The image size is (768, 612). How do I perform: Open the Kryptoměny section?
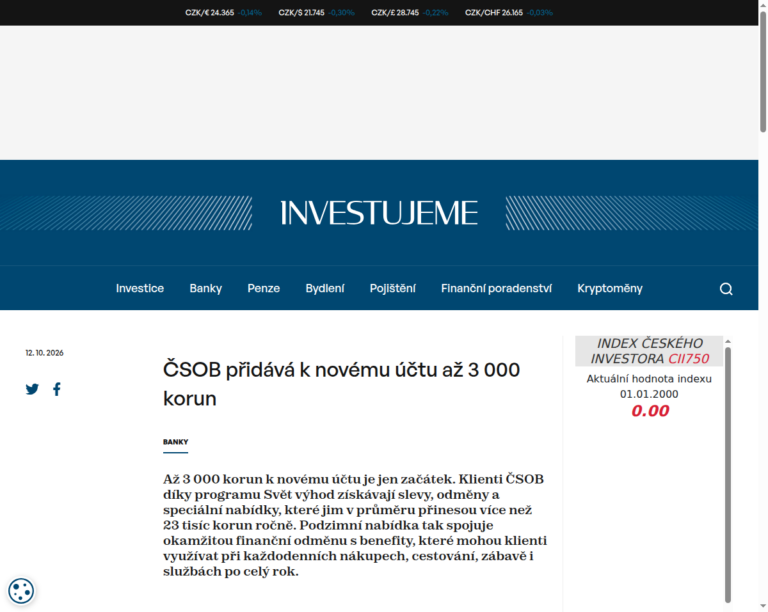[610, 288]
